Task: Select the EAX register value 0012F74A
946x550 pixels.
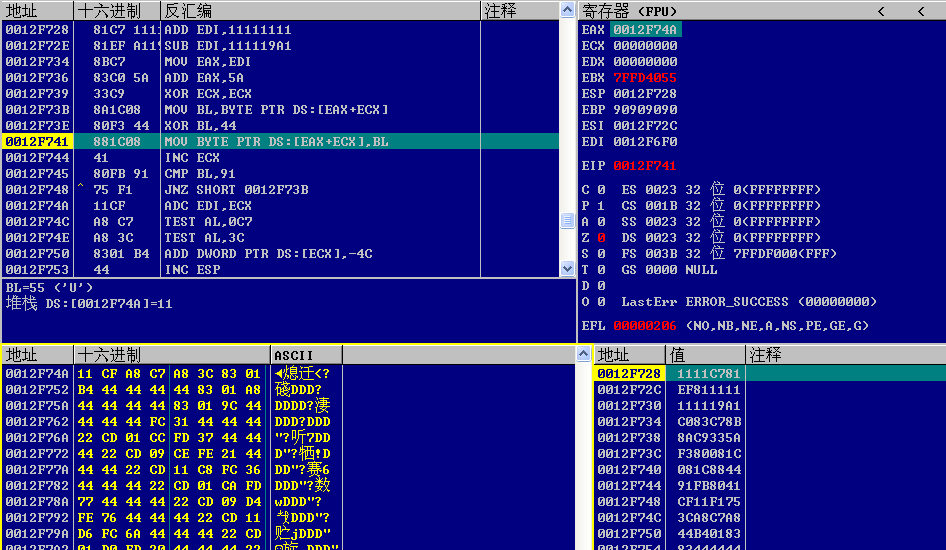Action: tap(645, 30)
